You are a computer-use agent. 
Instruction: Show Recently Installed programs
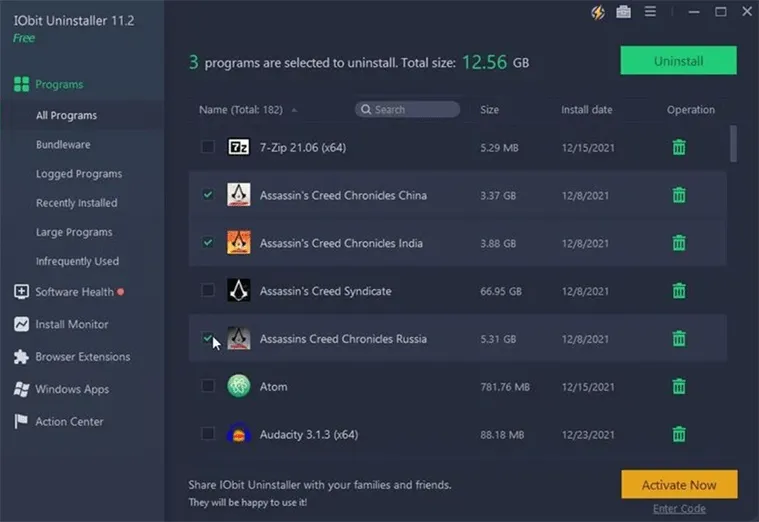(x=76, y=203)
